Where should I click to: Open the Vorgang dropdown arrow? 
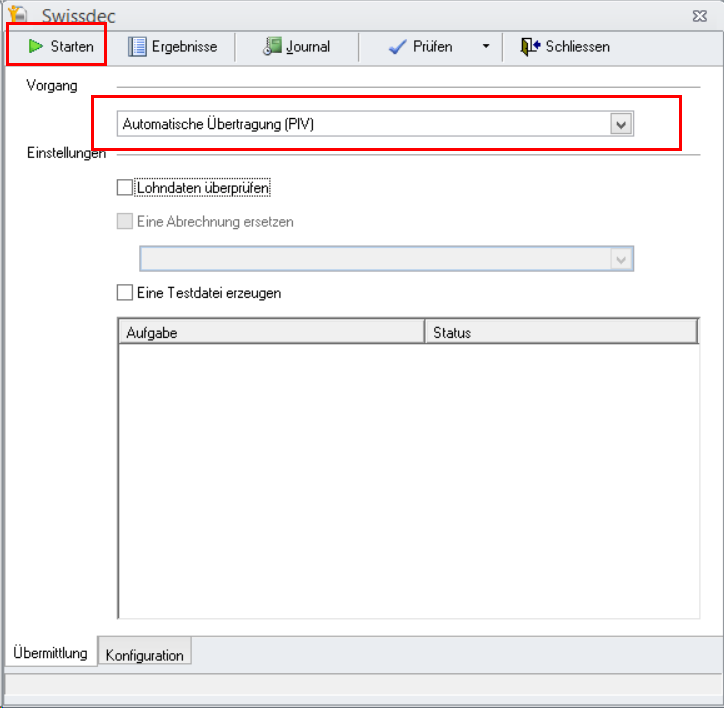(x=621, y=124)
